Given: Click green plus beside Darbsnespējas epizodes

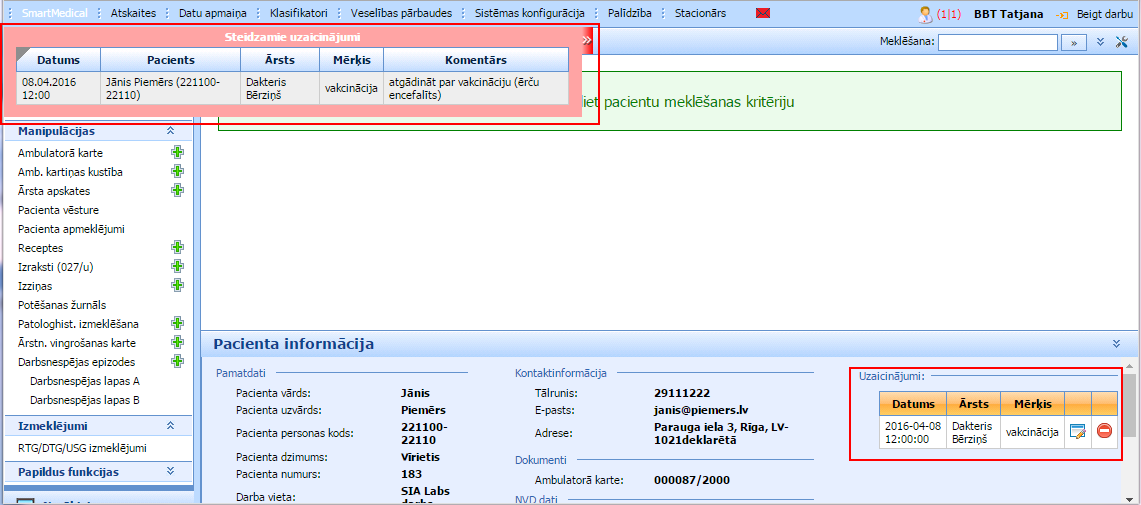Looking at the screenshot, I should pos(177,361).
